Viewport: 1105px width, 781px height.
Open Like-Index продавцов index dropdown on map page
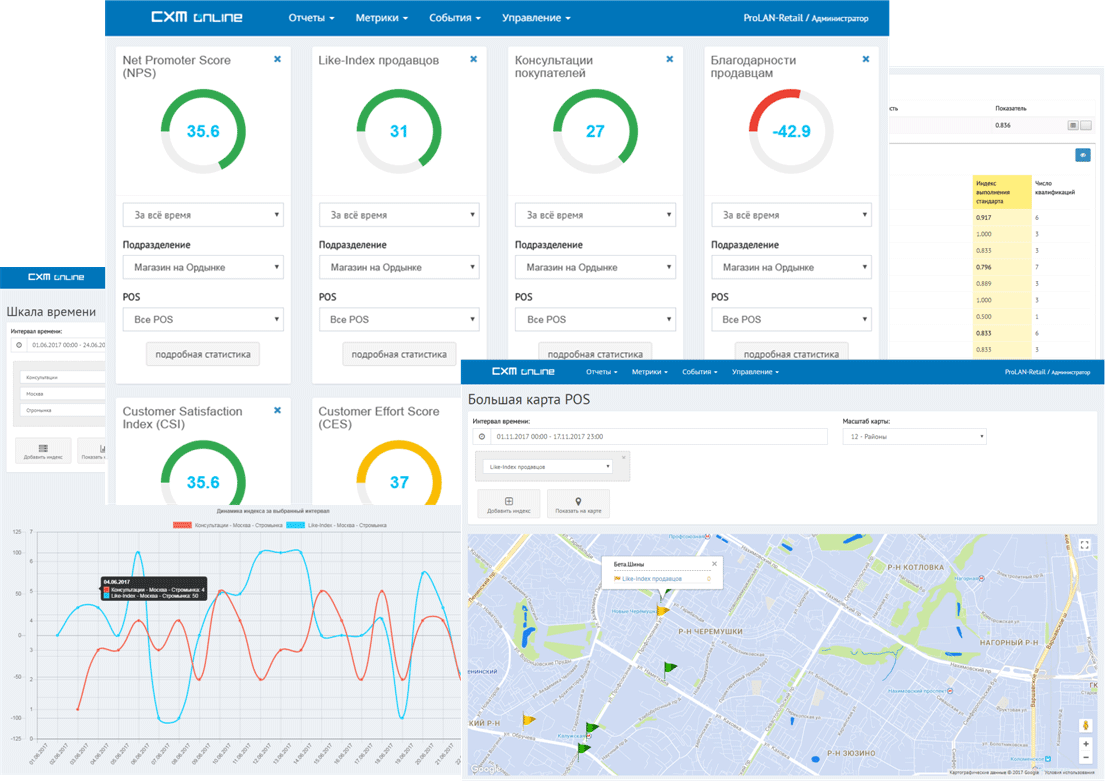[x=547, y=466]
